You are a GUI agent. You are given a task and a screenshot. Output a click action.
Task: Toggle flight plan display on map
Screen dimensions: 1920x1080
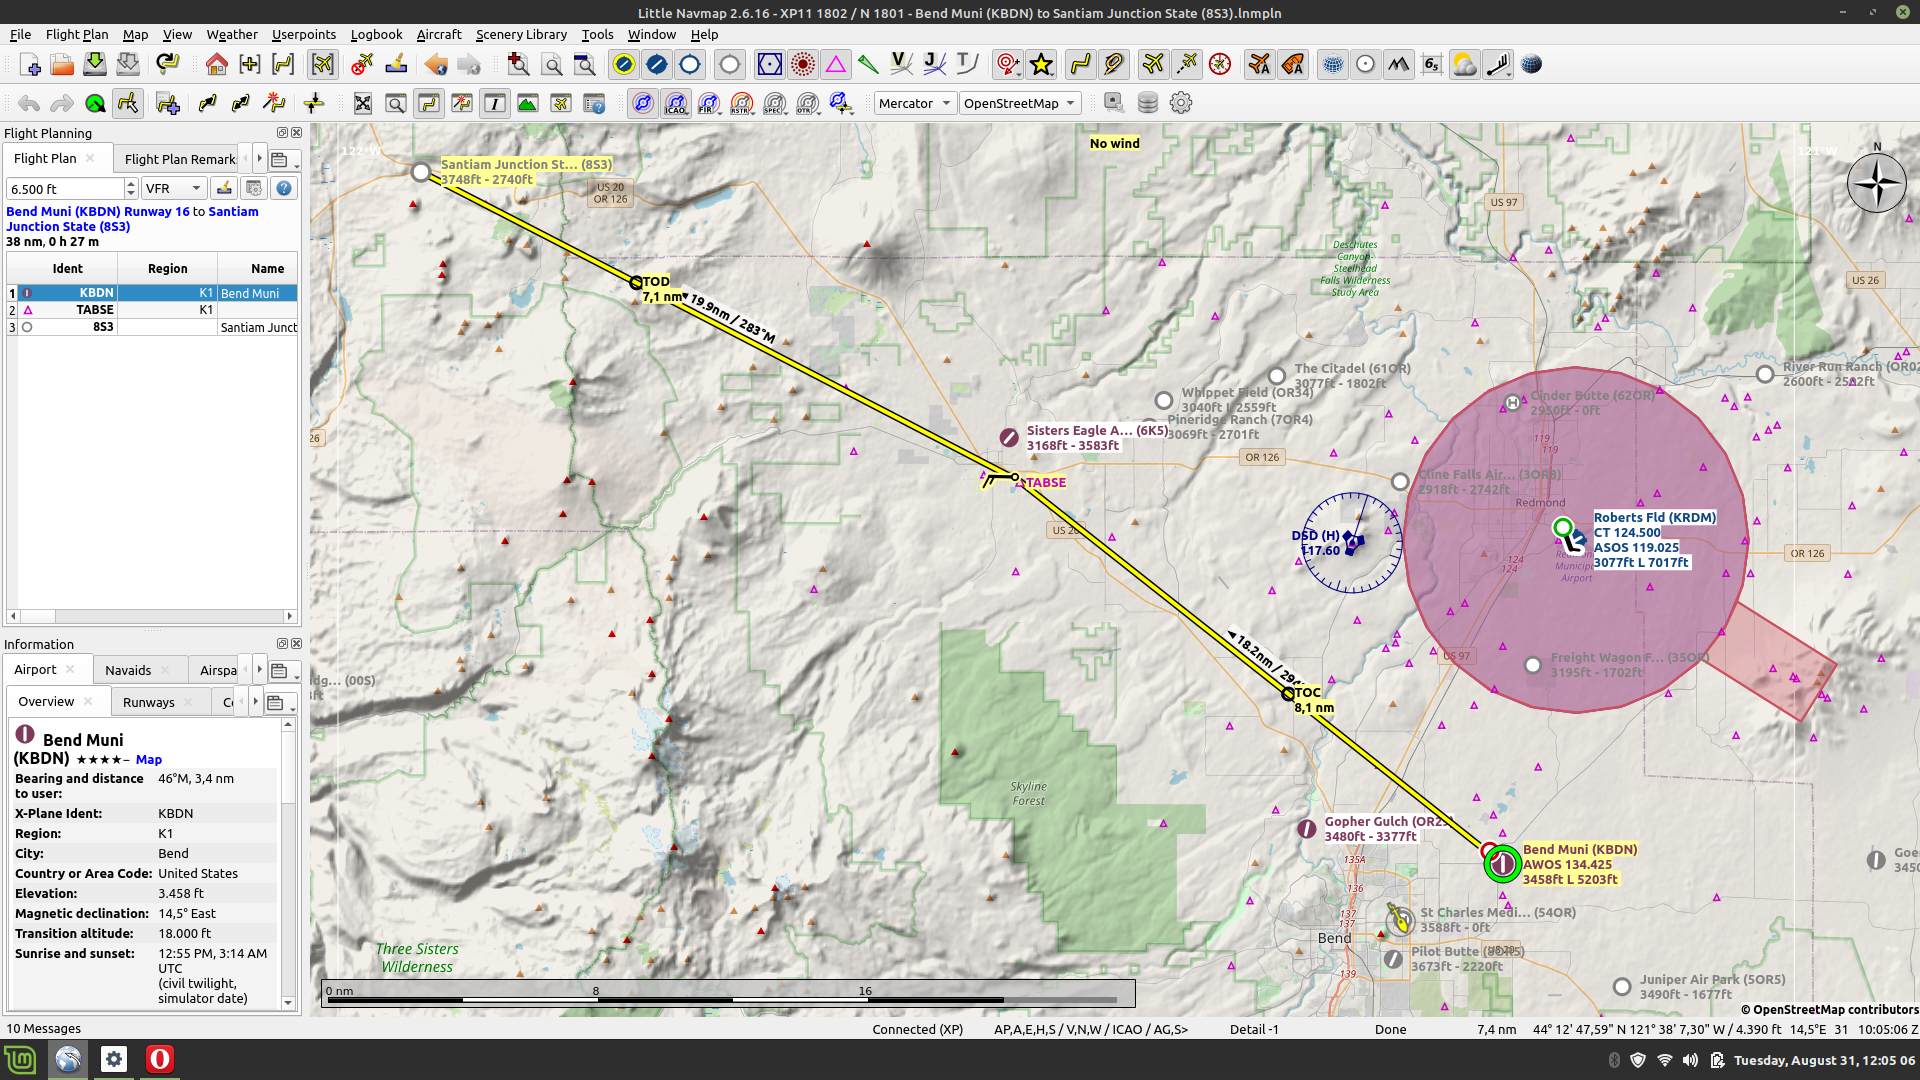pos(1080,65)
